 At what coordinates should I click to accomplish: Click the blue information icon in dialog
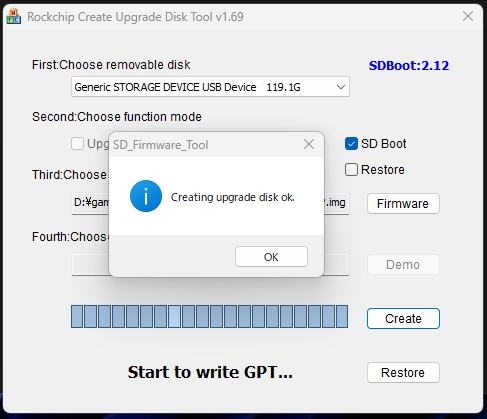click(x=146, y=196)
